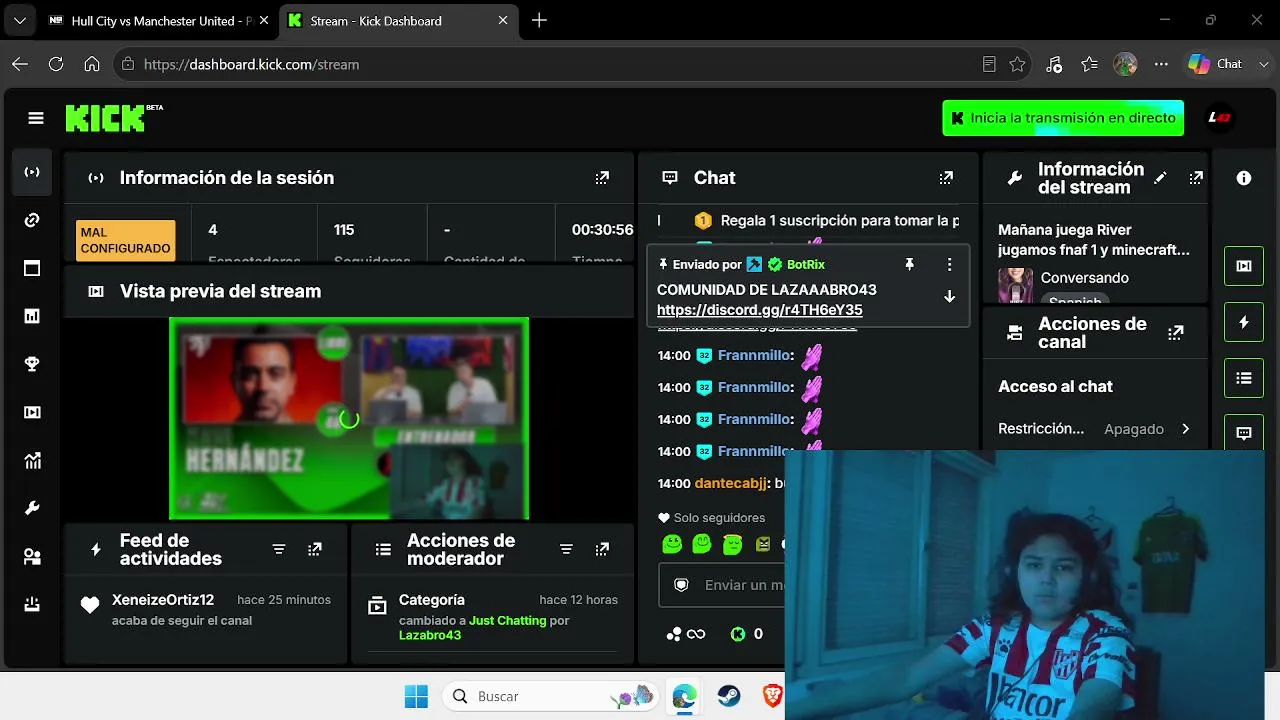Unpin the BotRix pinned message
Screen dimensions: 1280x720
click(909, 265)
